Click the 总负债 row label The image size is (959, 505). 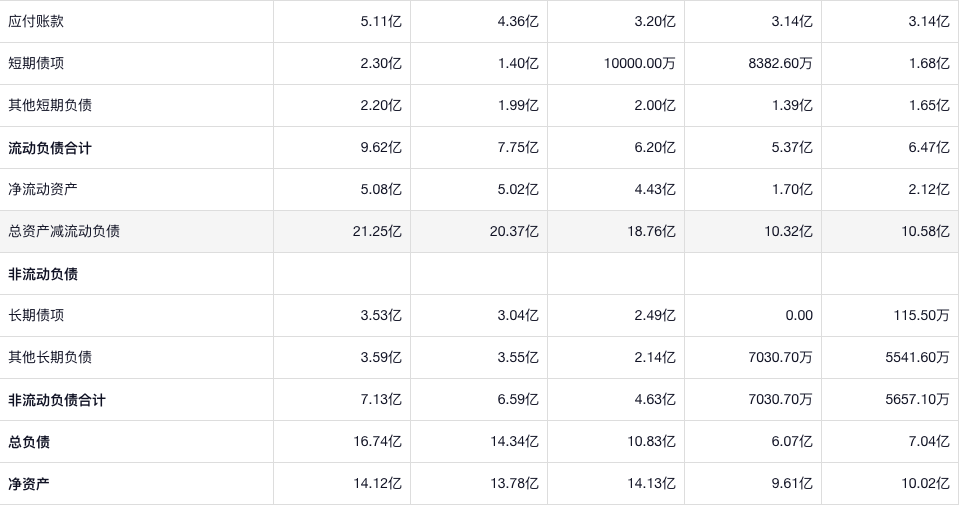(29, 442)
